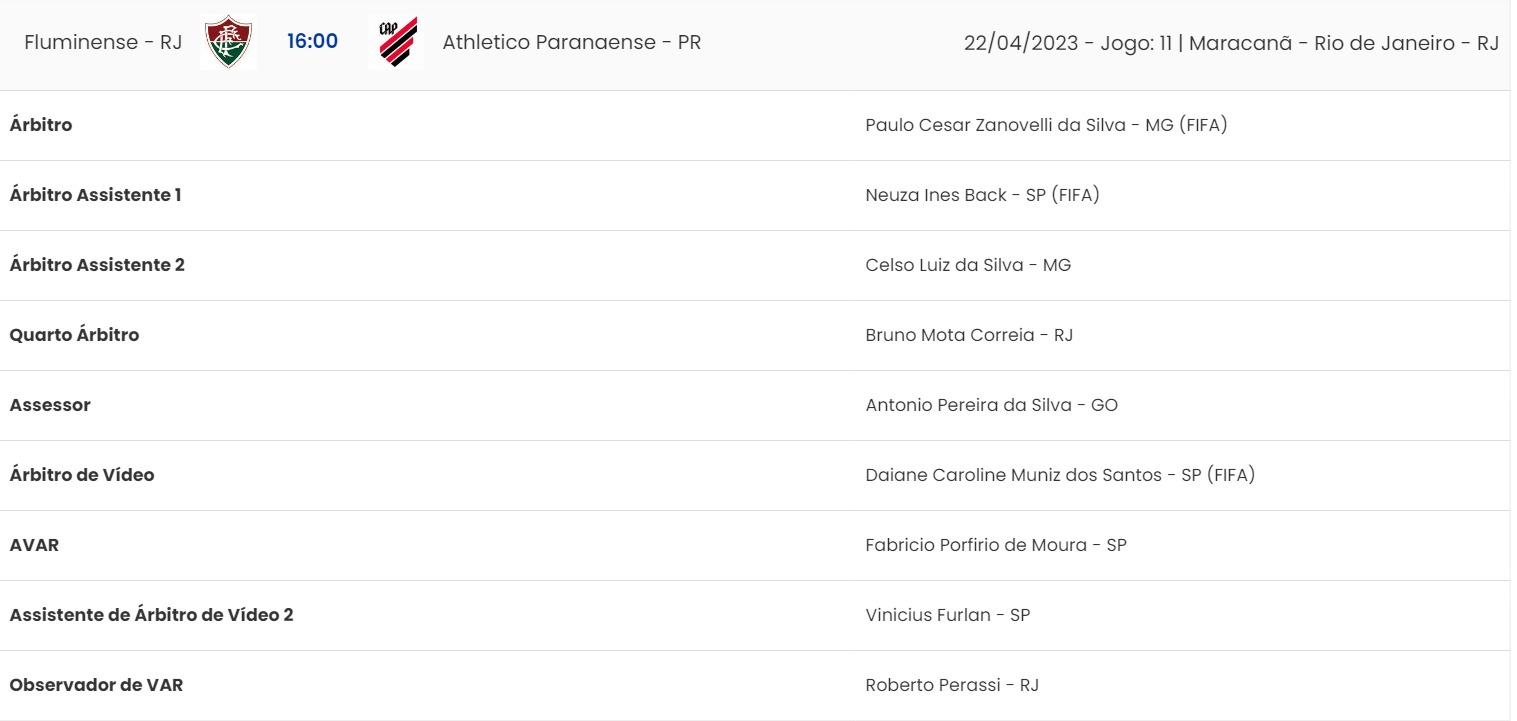The image size is (1517, 721).
Task: Select VAR observer Roberto Perassi - RJ
Action: 952,685
